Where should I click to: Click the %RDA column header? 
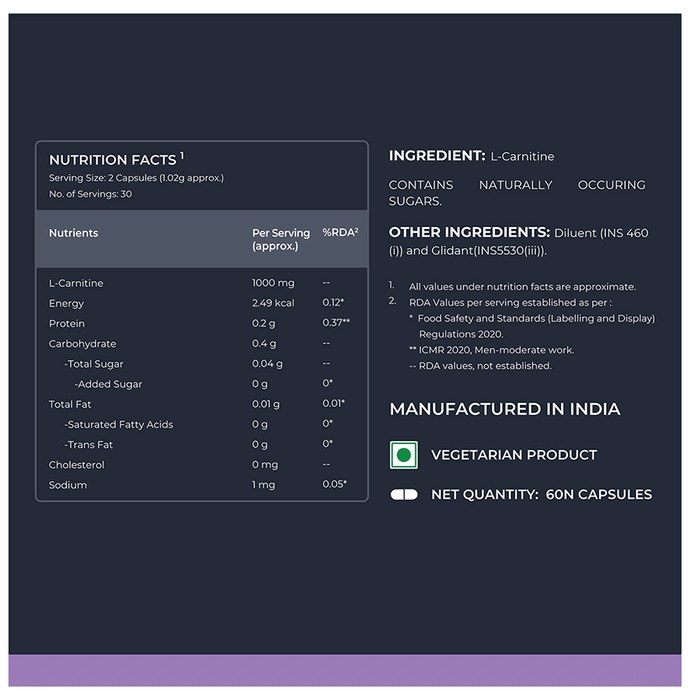pos(340,232)
